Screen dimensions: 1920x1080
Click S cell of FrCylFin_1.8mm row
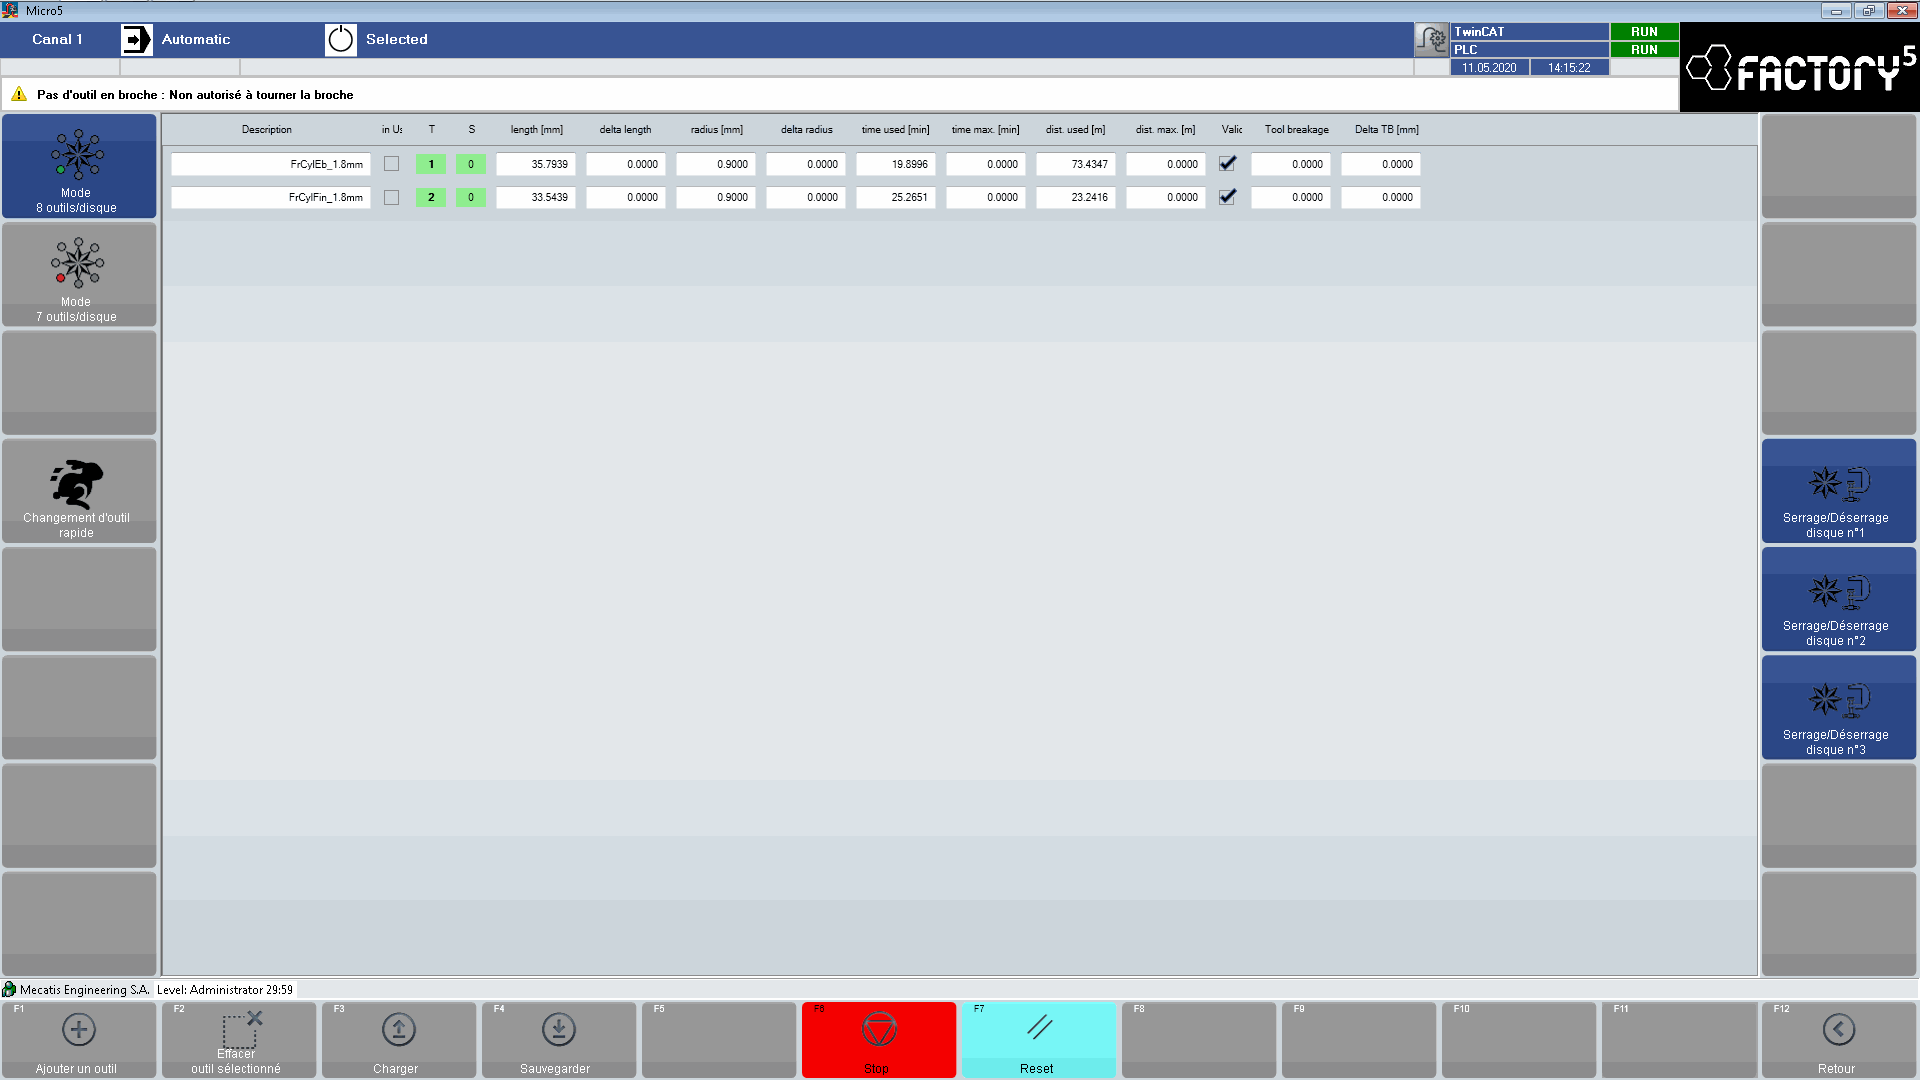click(x=471, y=197)
